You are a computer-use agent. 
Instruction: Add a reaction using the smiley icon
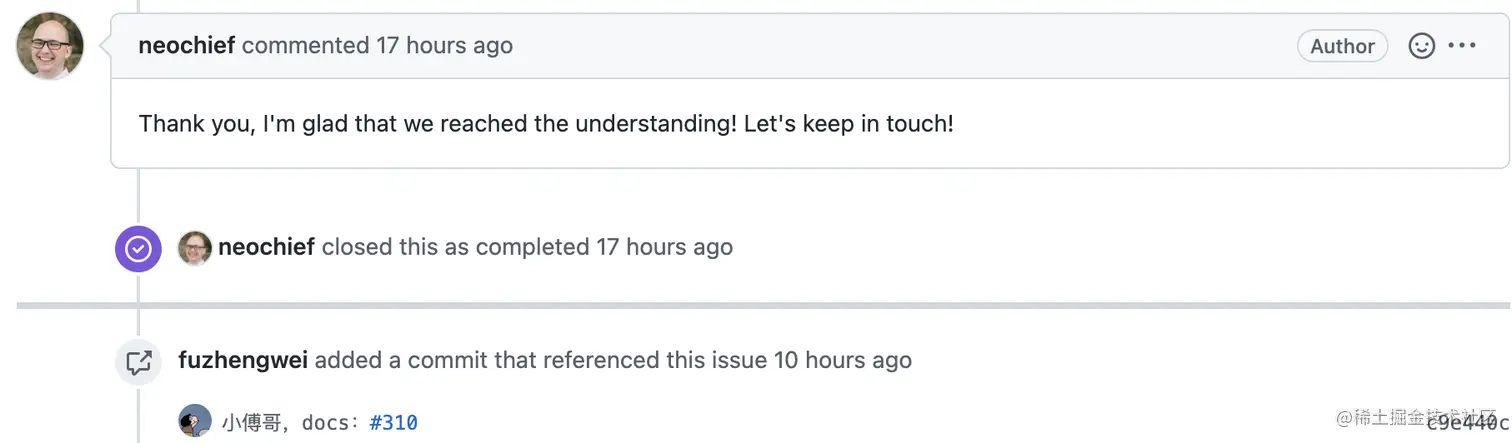tap(1421, 46)
